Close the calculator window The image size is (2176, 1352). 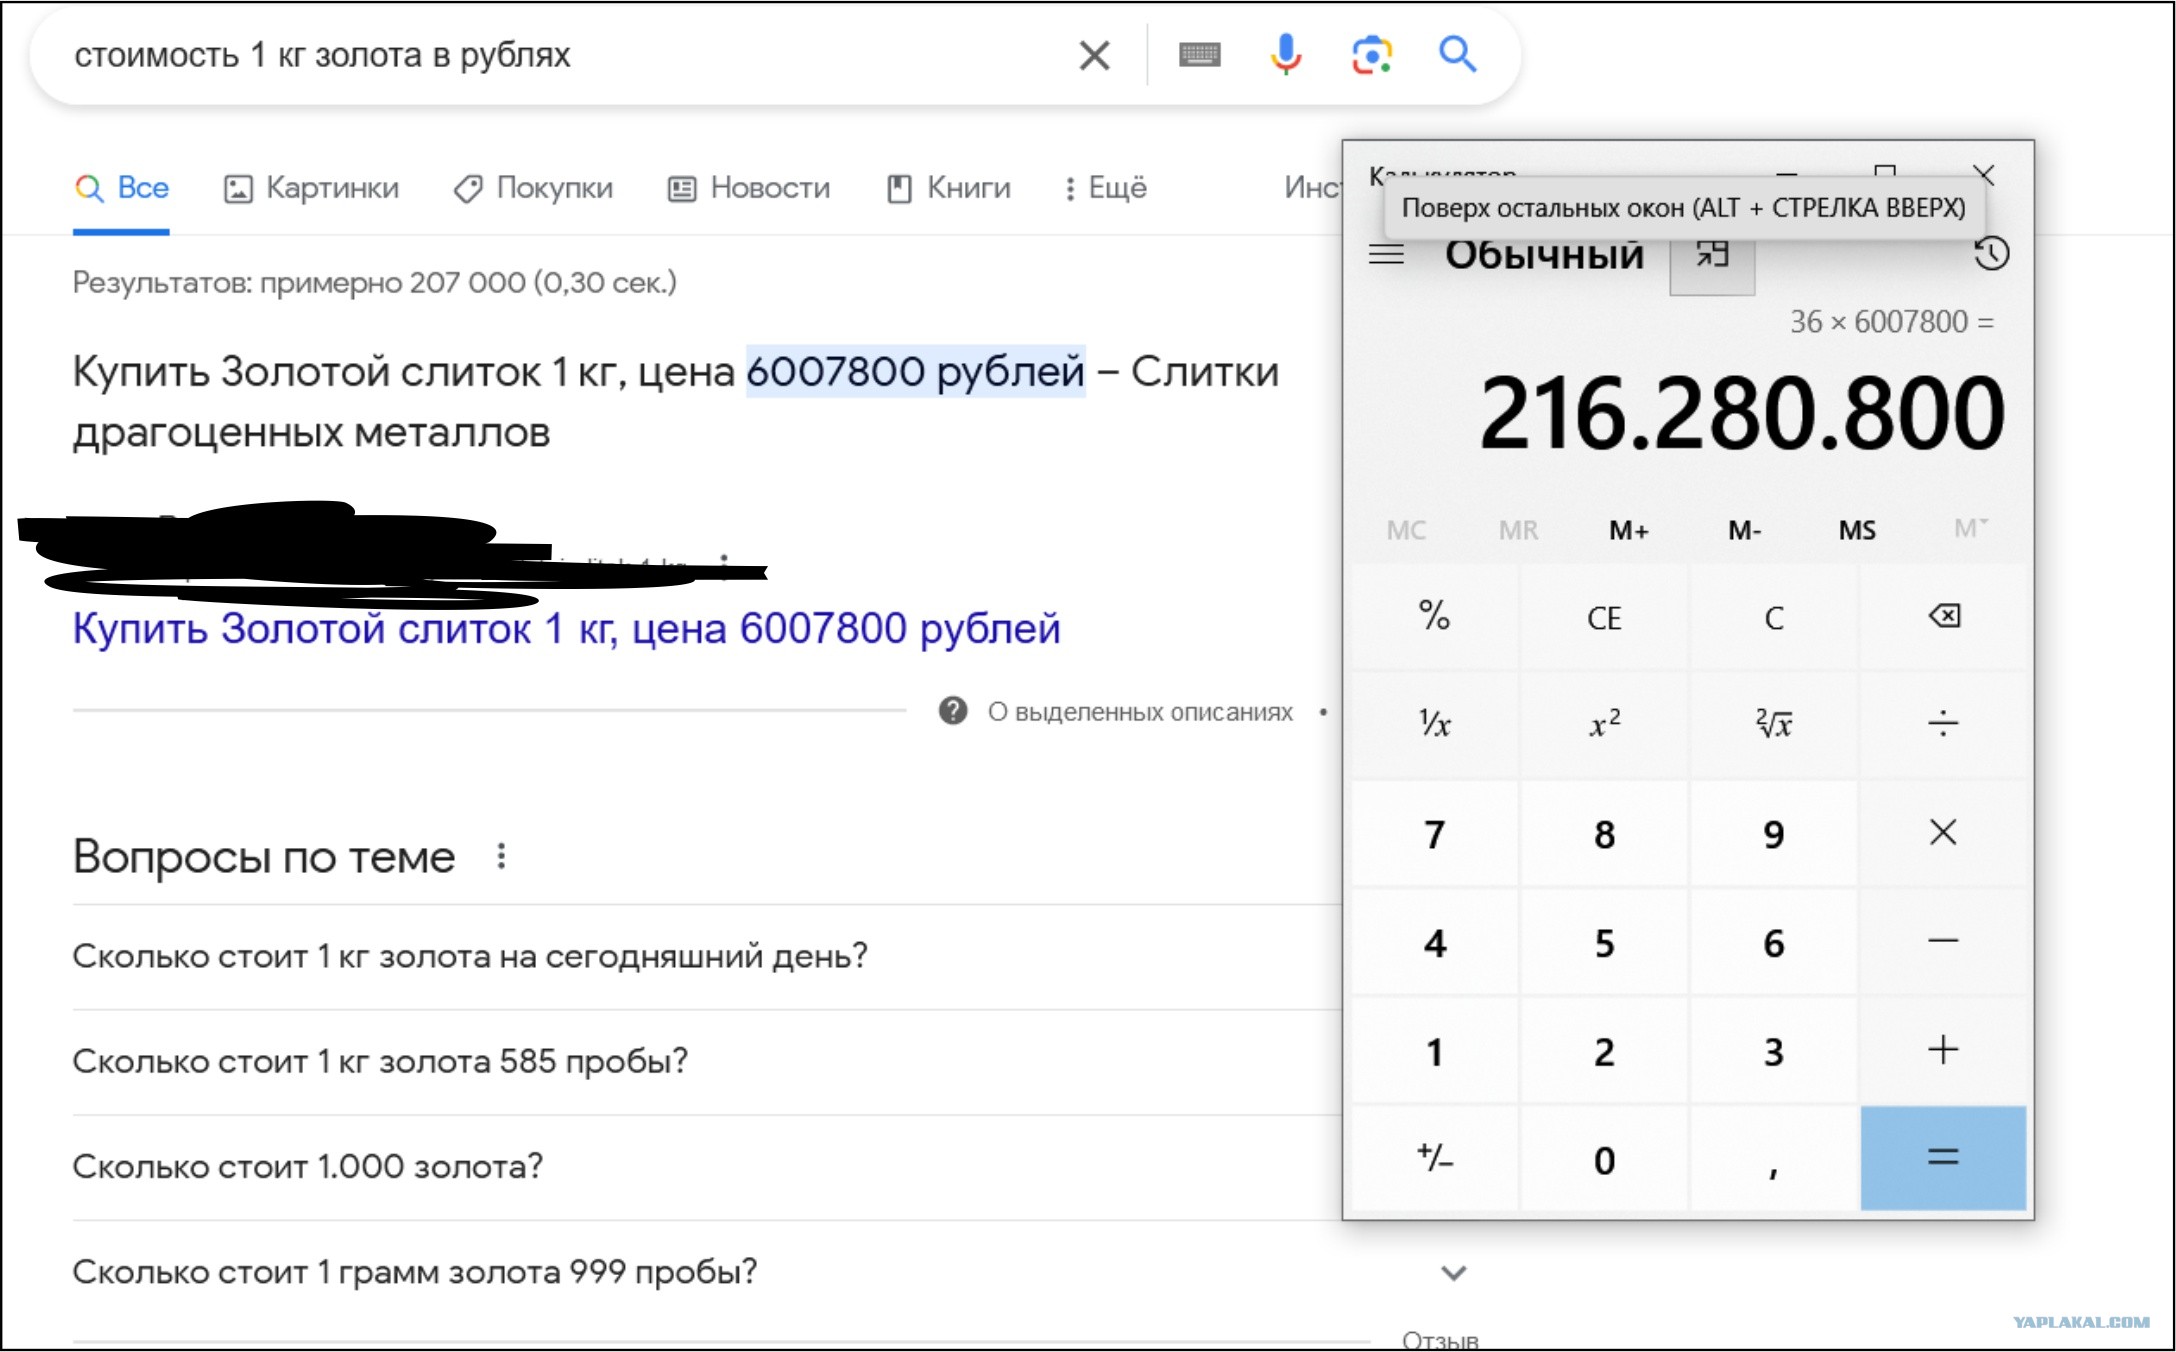(x=1985, y=175)
